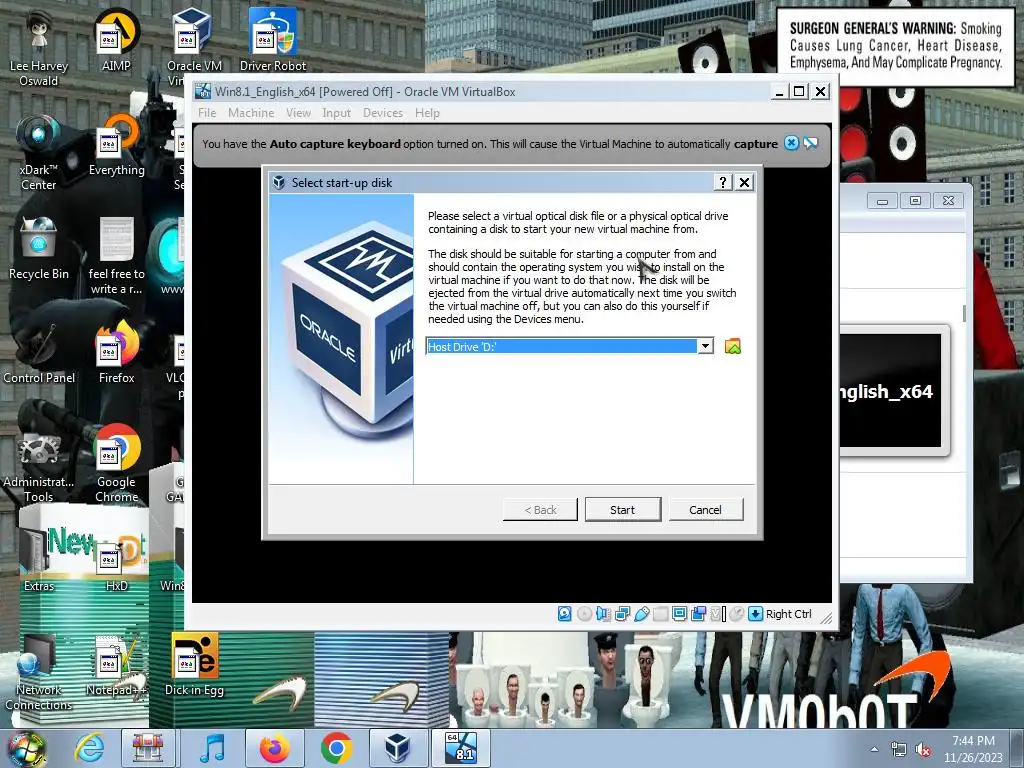Click the optical drive status icon

coord(584,614)
